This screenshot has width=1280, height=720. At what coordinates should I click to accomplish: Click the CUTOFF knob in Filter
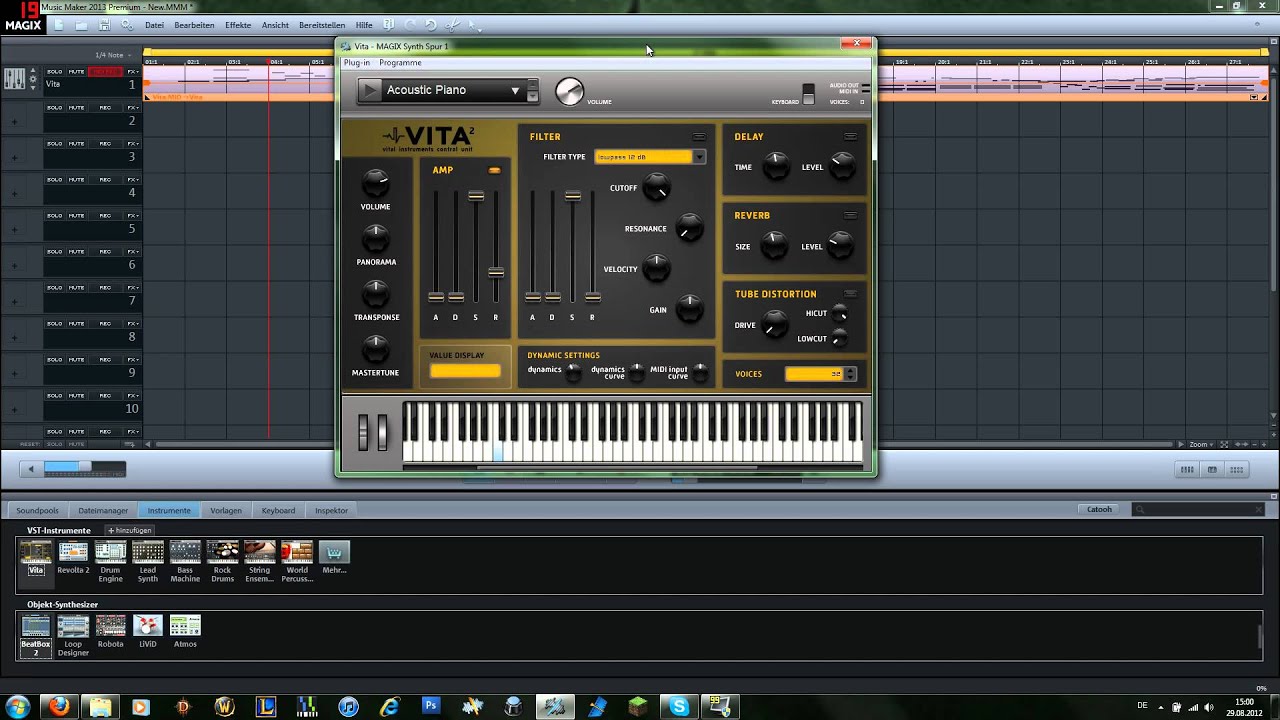point(656,186)
